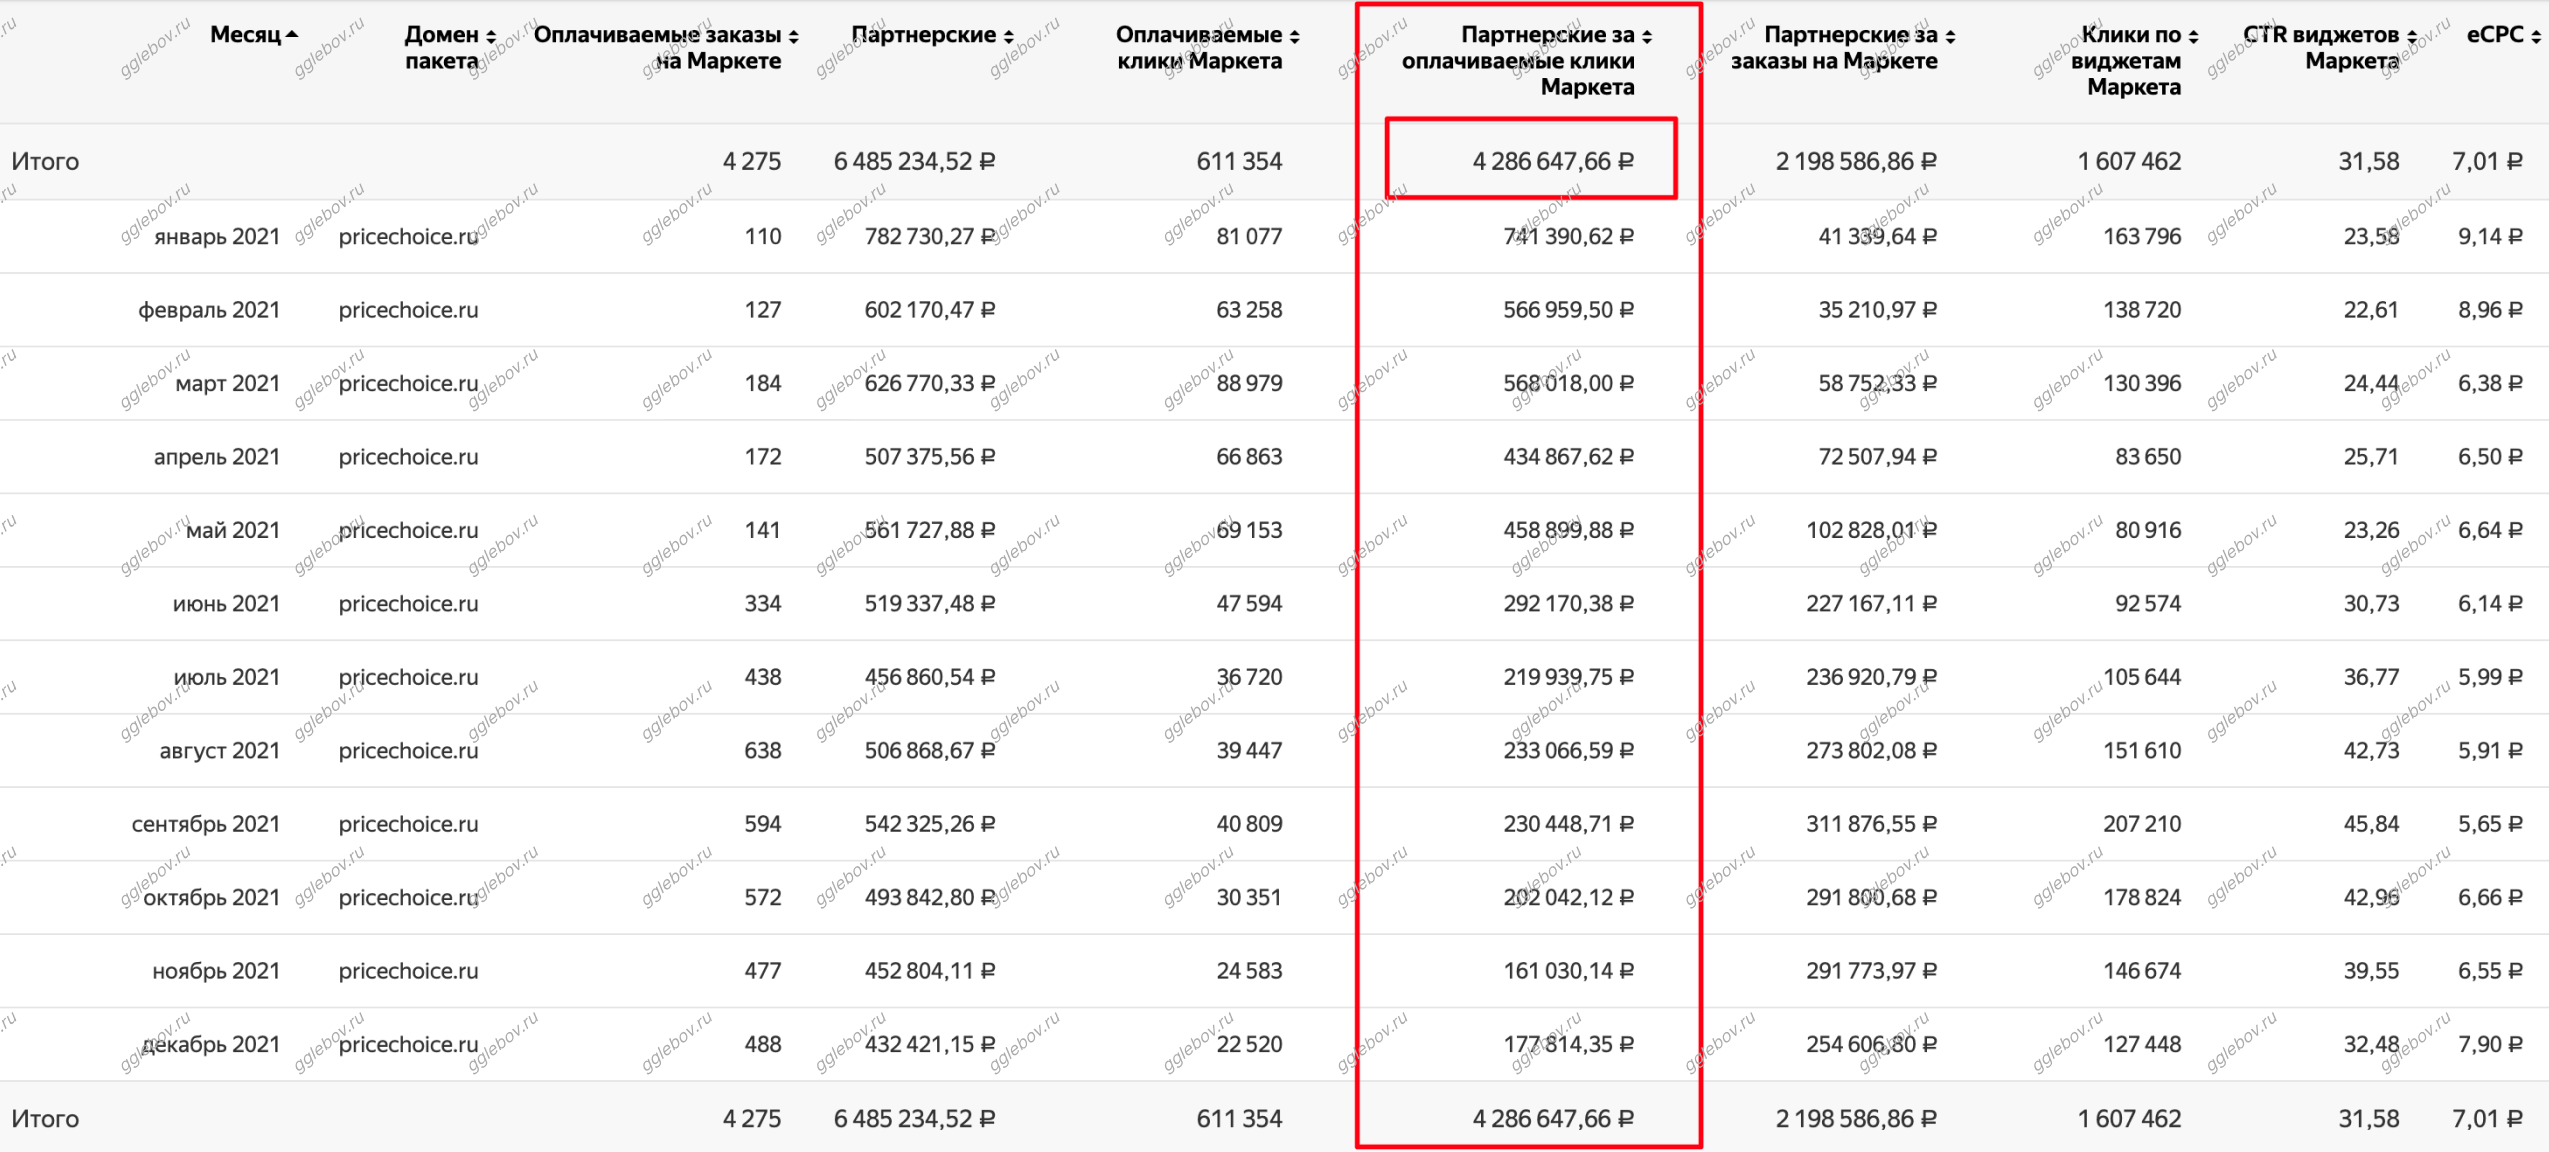Click highlighted total 4 286 647,66 ₽ at top
2549x1152 pixels.
click(x=1552, y=161)
